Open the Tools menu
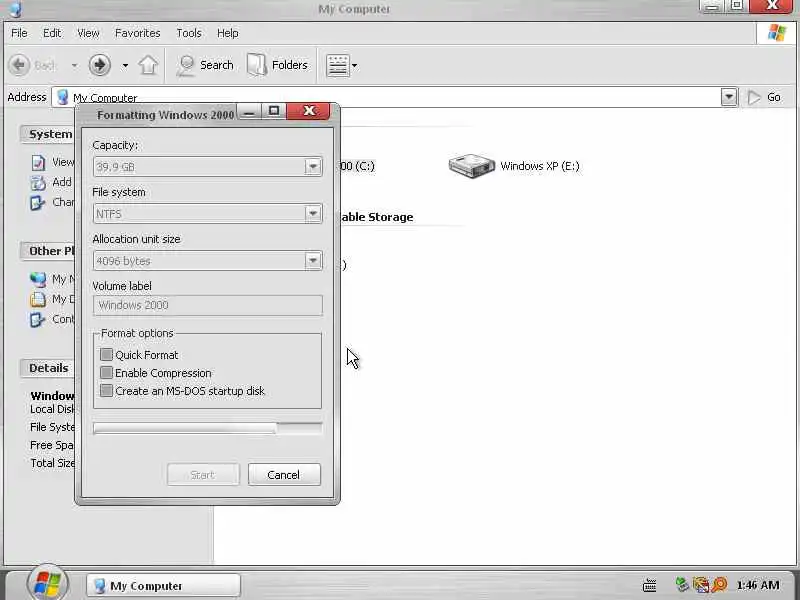The width and height of the screenshot is (800, 600). [189, 33]
